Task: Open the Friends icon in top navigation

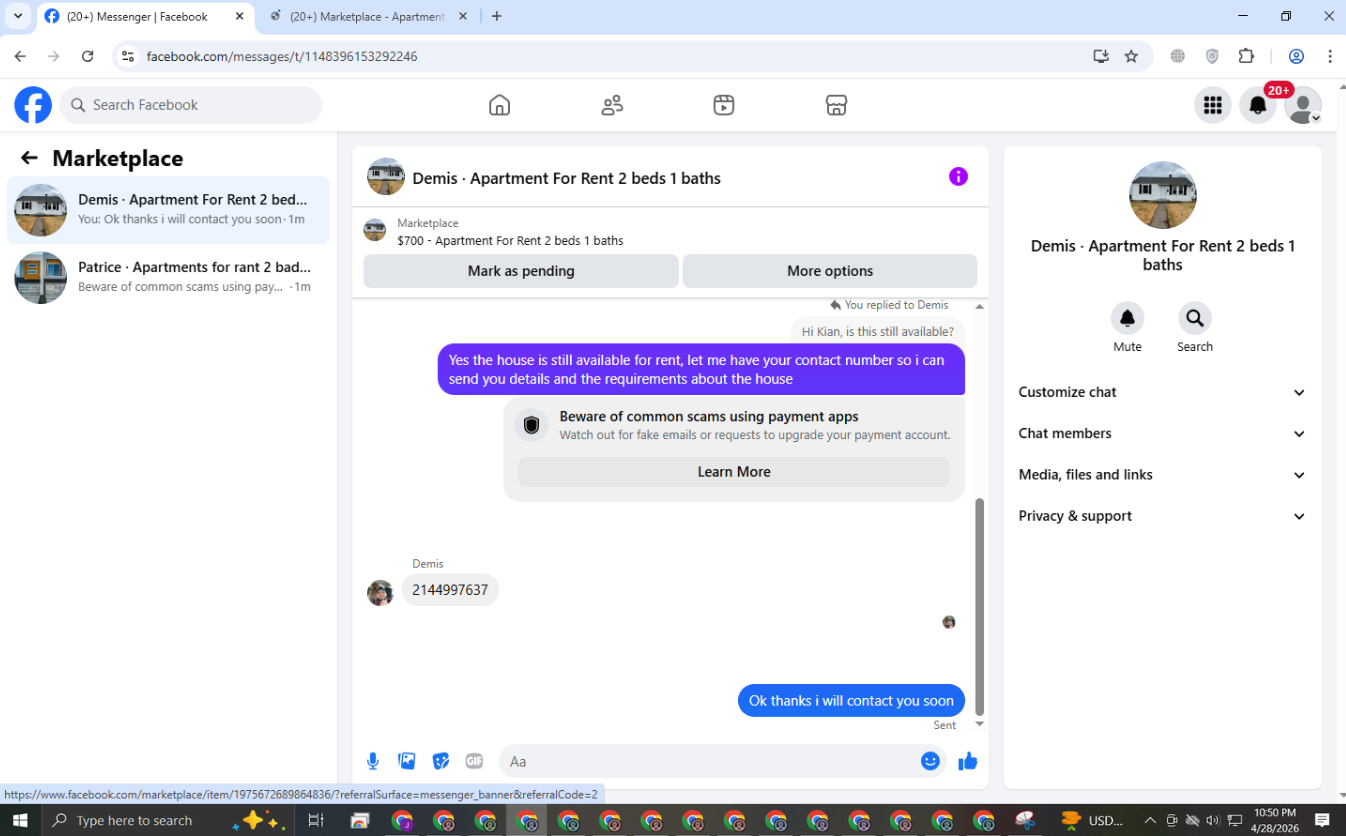Action: pos(612,105)
